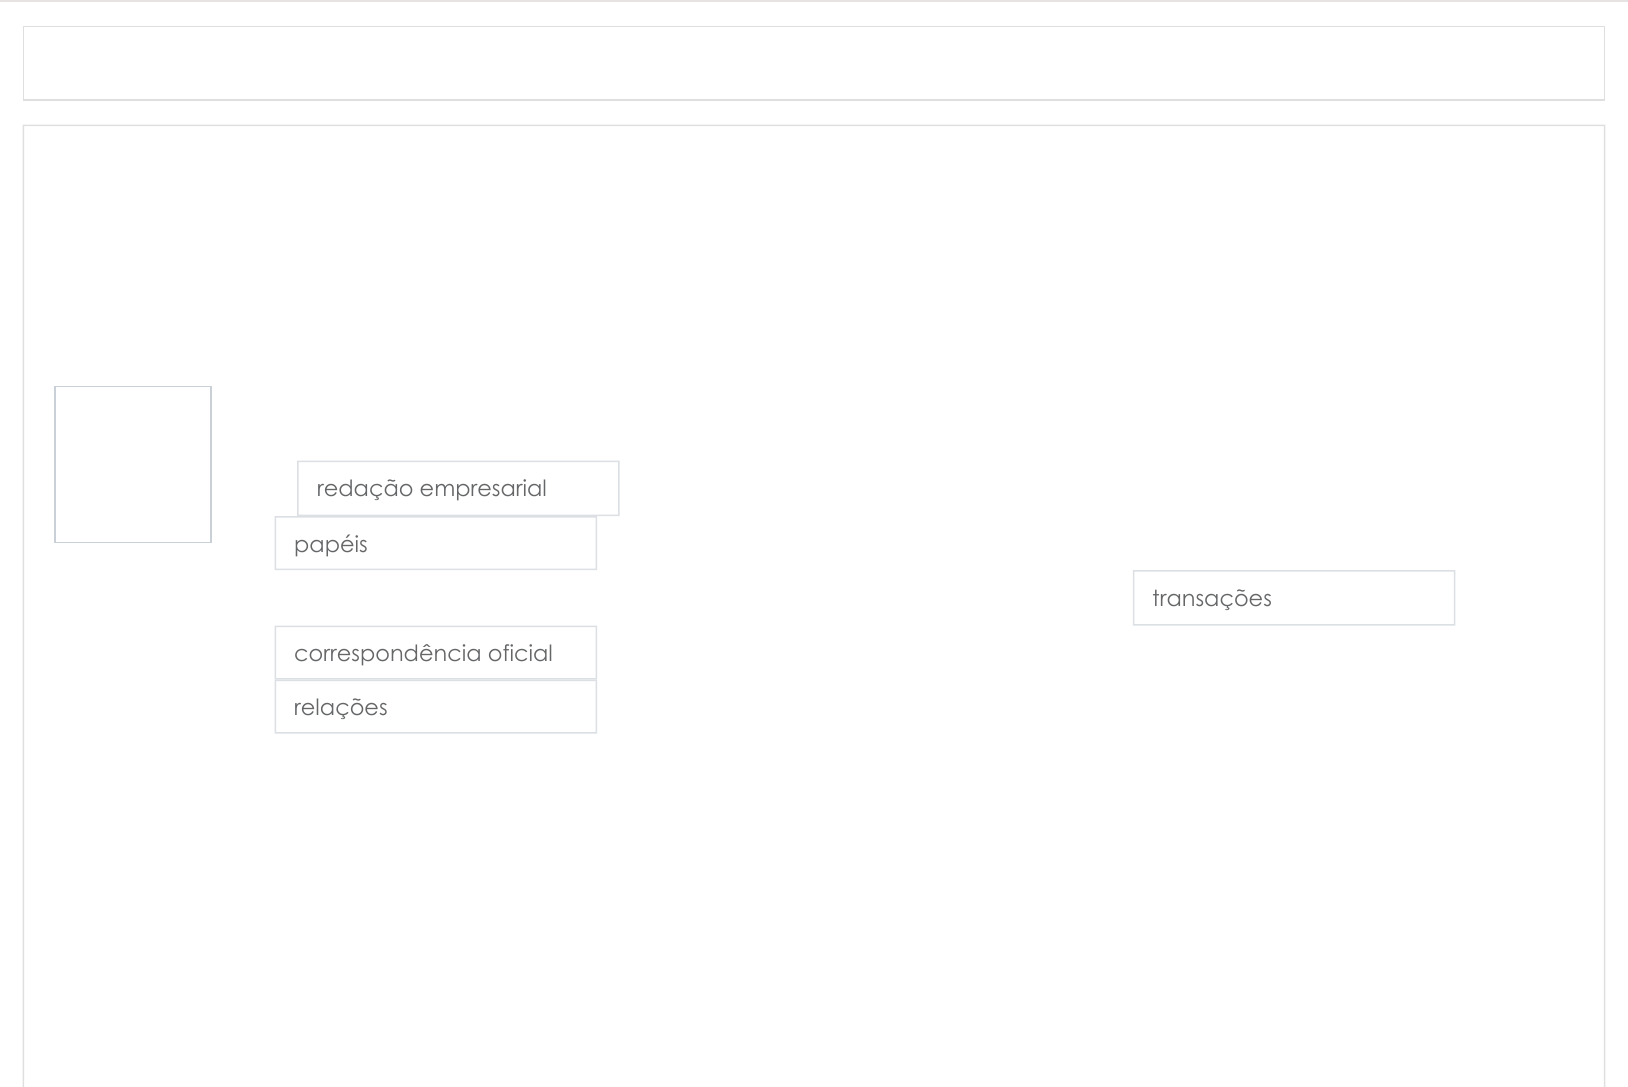Click the gap between "papéis" and "correspondência oficial"
This screenshot has height=1087, width=1628.
coord(435,598)
